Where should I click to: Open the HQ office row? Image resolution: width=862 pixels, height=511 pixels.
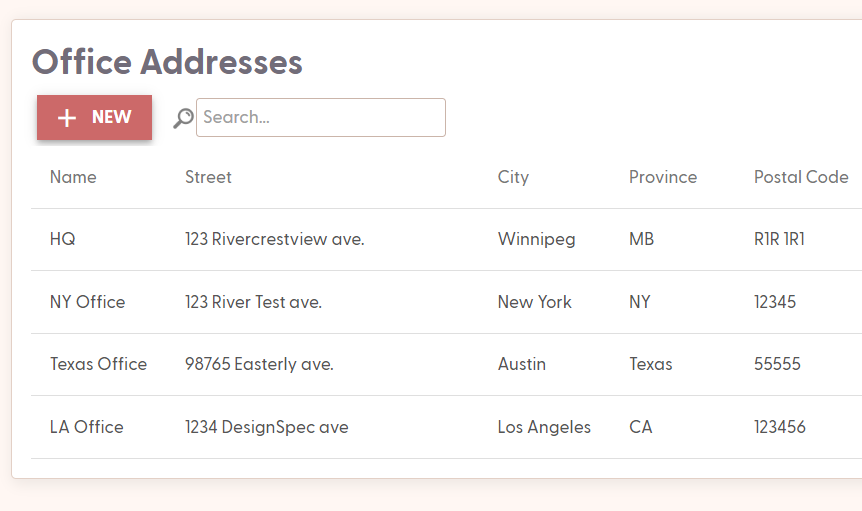(446, 239)
